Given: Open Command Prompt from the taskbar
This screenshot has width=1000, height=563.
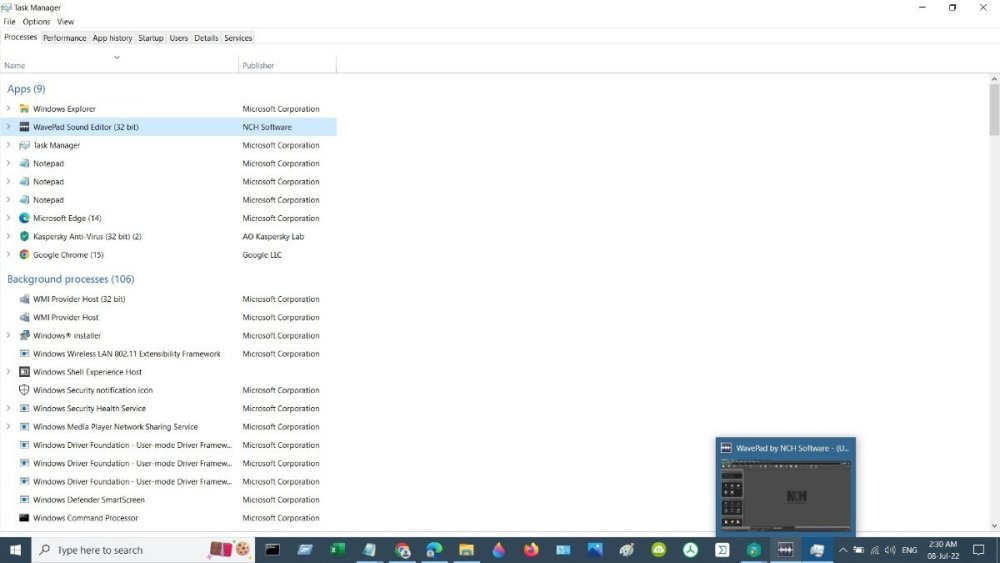Looking at the screenshot, I should click(272, 550).
